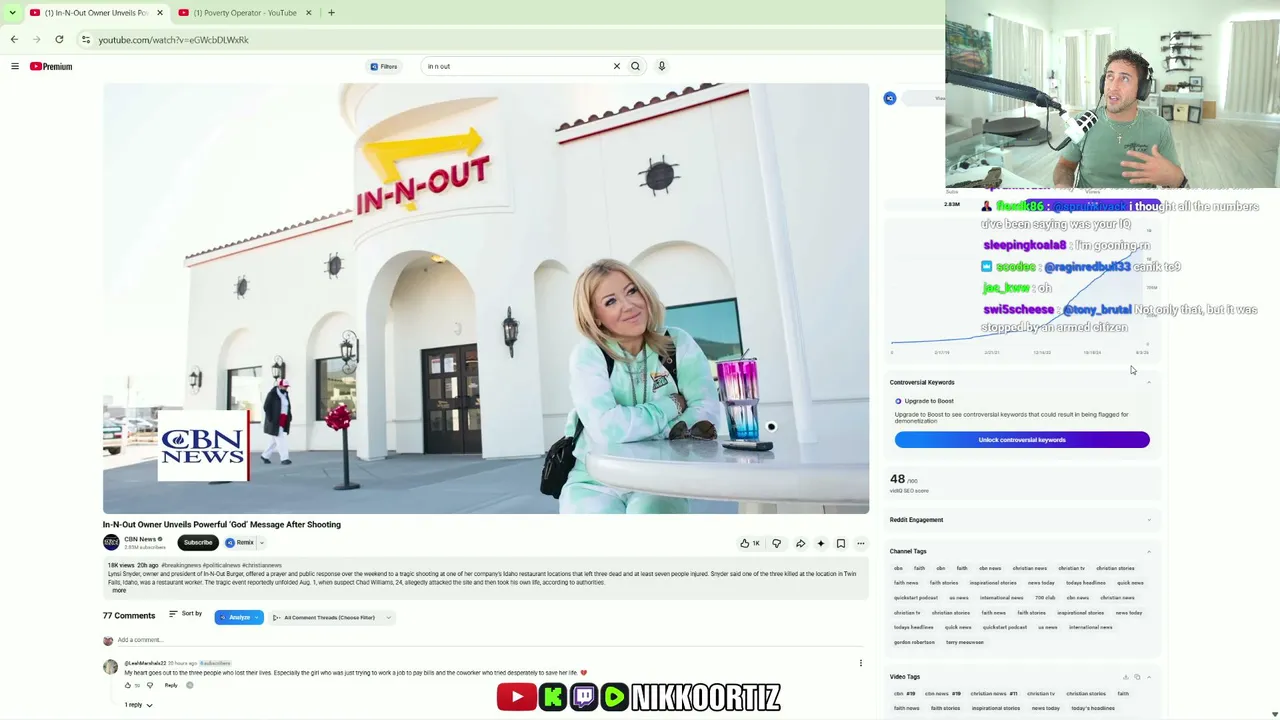Screen dimensions: 1280x720
Task: Go to YouTube Premium home logo
Action: (51, 66)
